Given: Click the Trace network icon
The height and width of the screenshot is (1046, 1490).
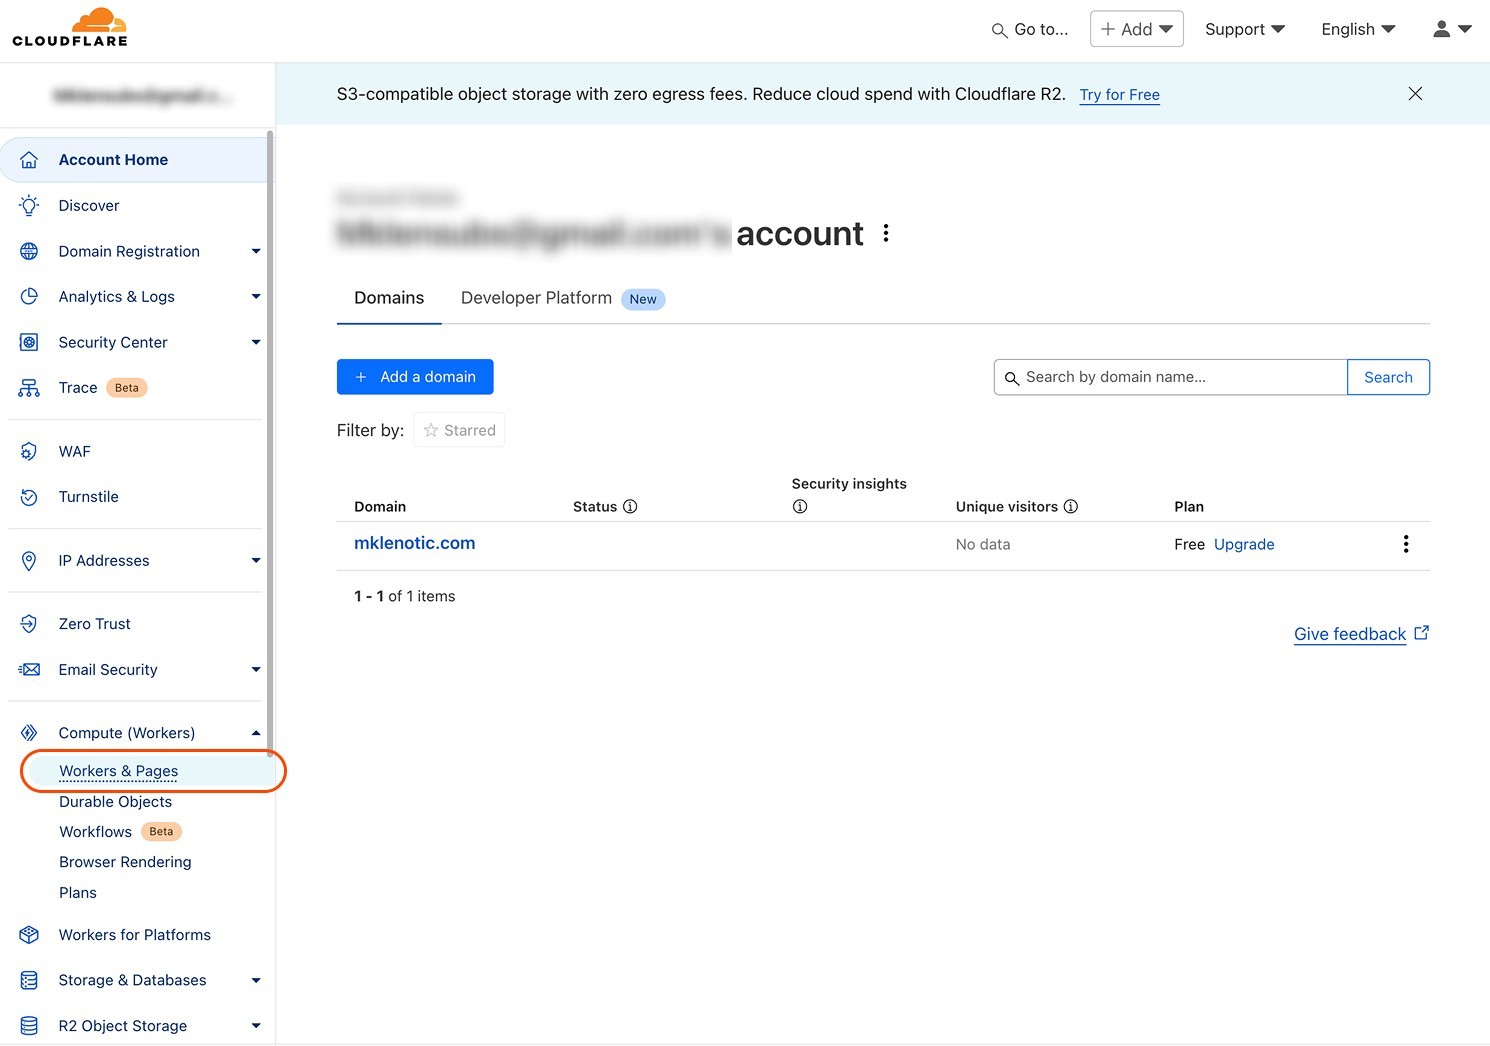Looking at the screenshot, I should click(29, 388).
